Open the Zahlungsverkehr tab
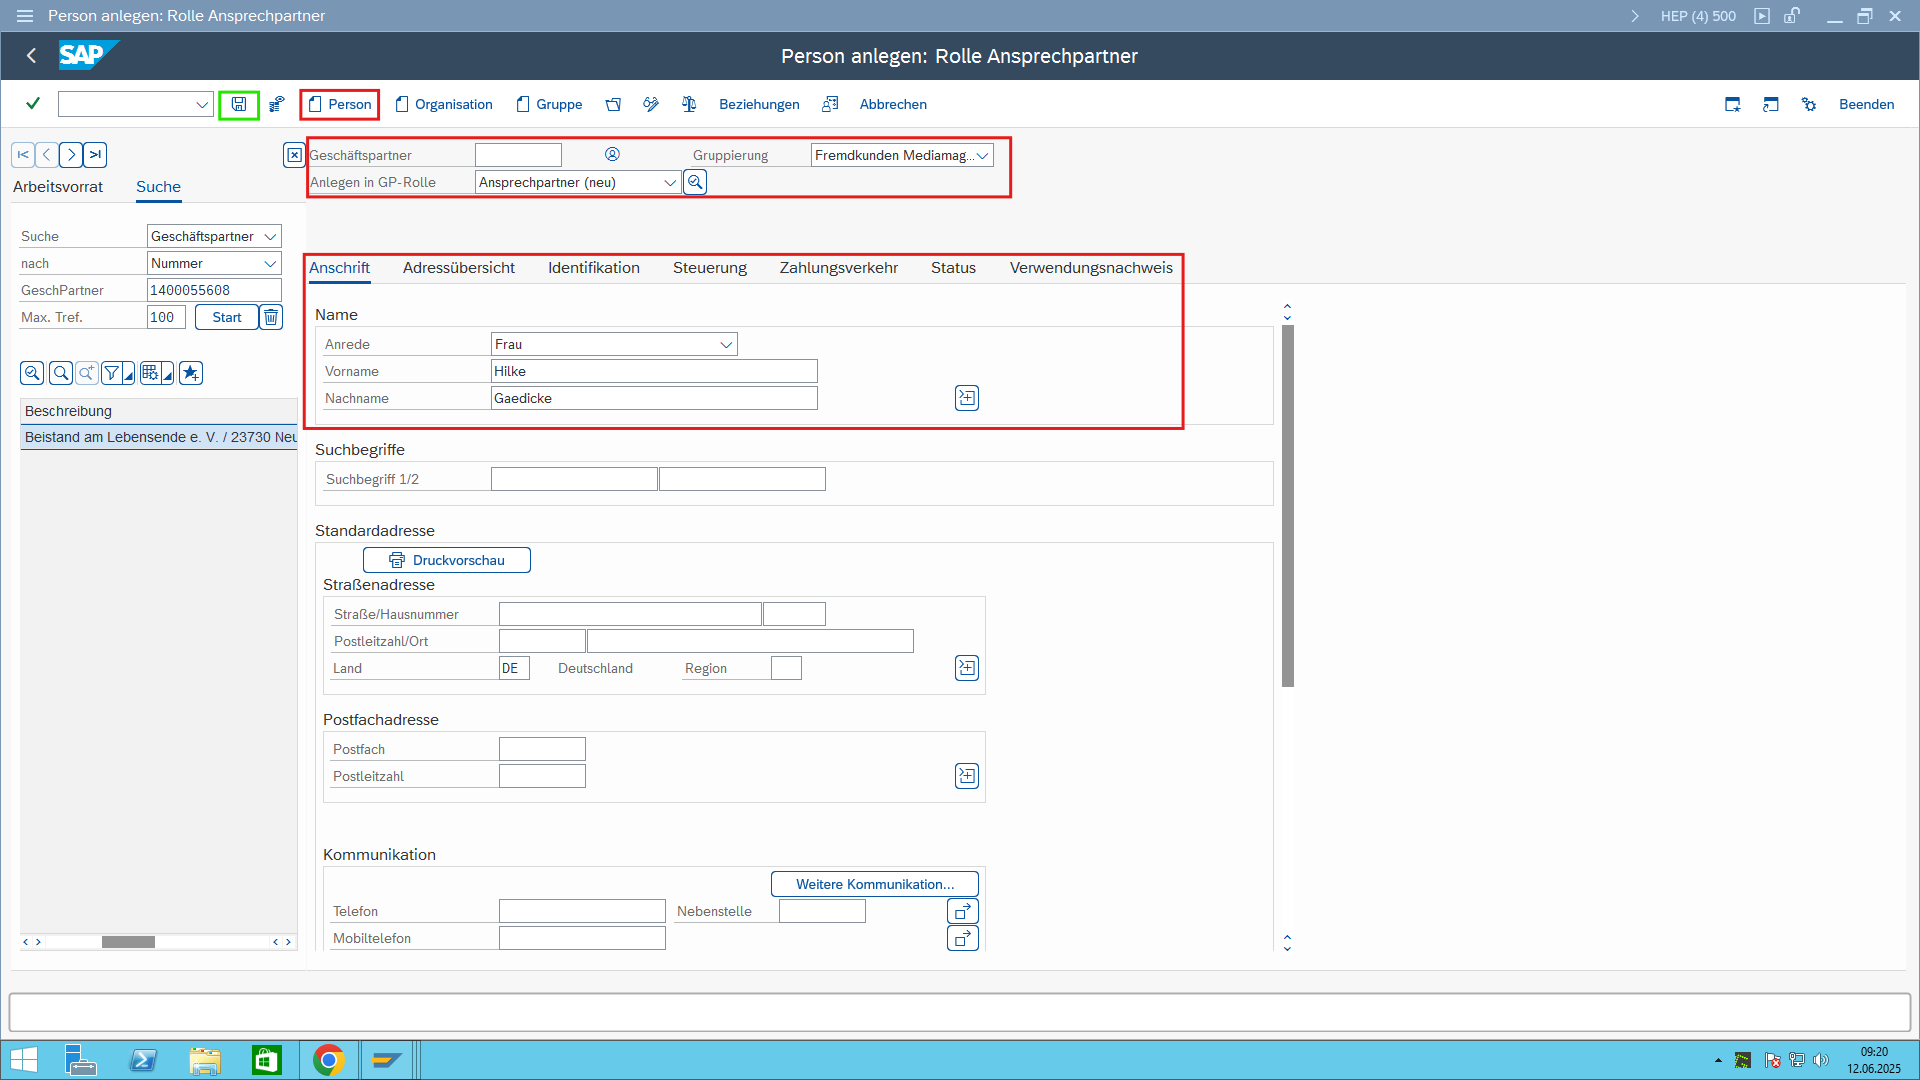Image resolution: width=1920 pixels, height=1080 pixels. [x=839, y=268]
